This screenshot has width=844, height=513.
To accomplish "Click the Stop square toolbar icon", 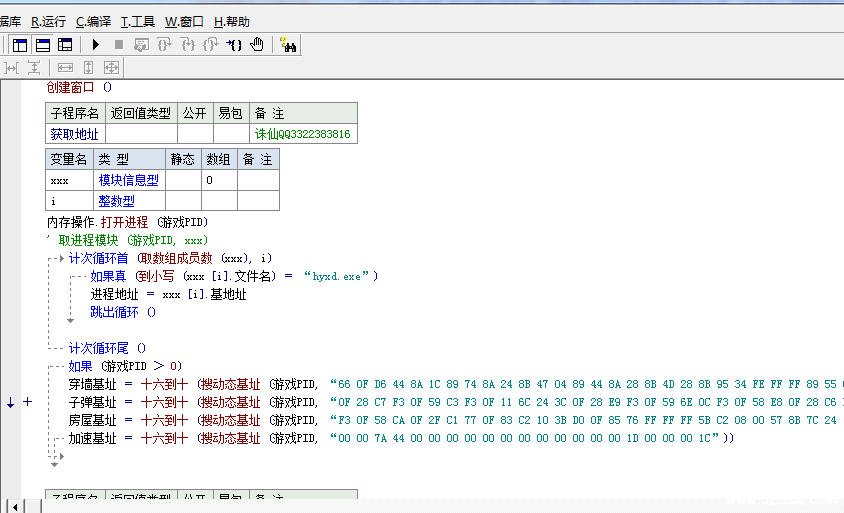I will 119,45.
